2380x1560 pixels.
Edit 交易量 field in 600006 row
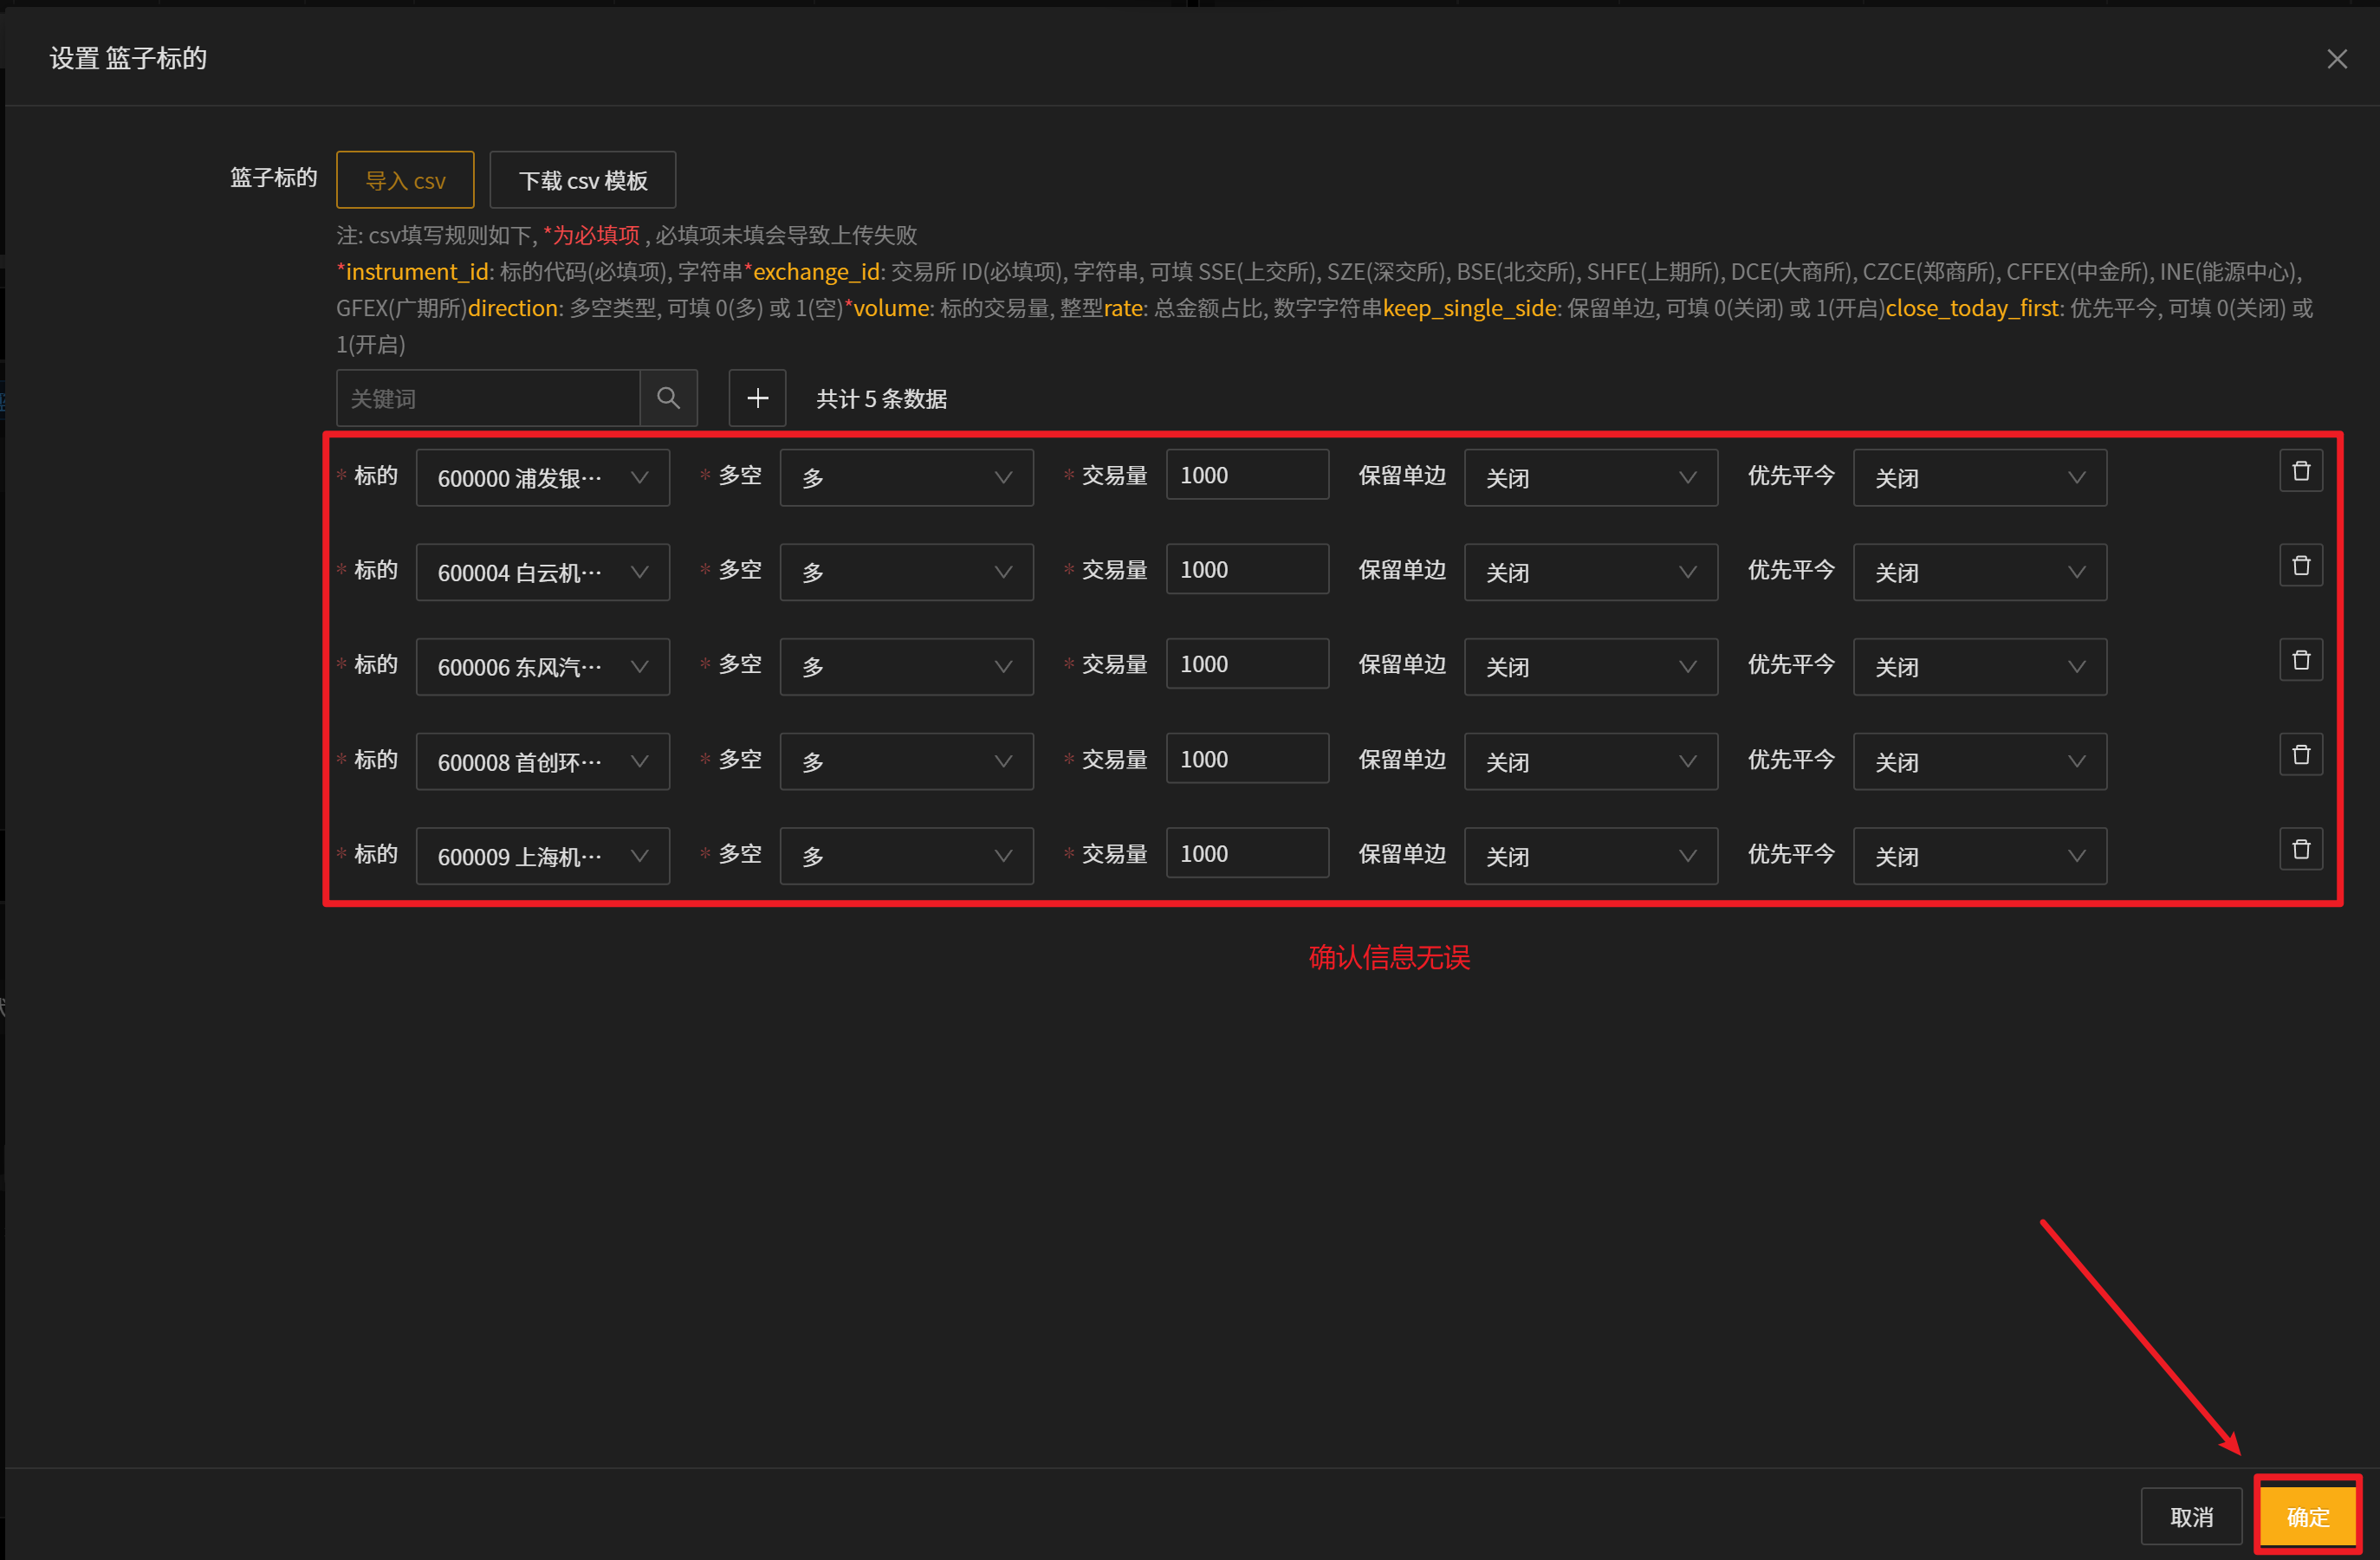(1247, 663)
